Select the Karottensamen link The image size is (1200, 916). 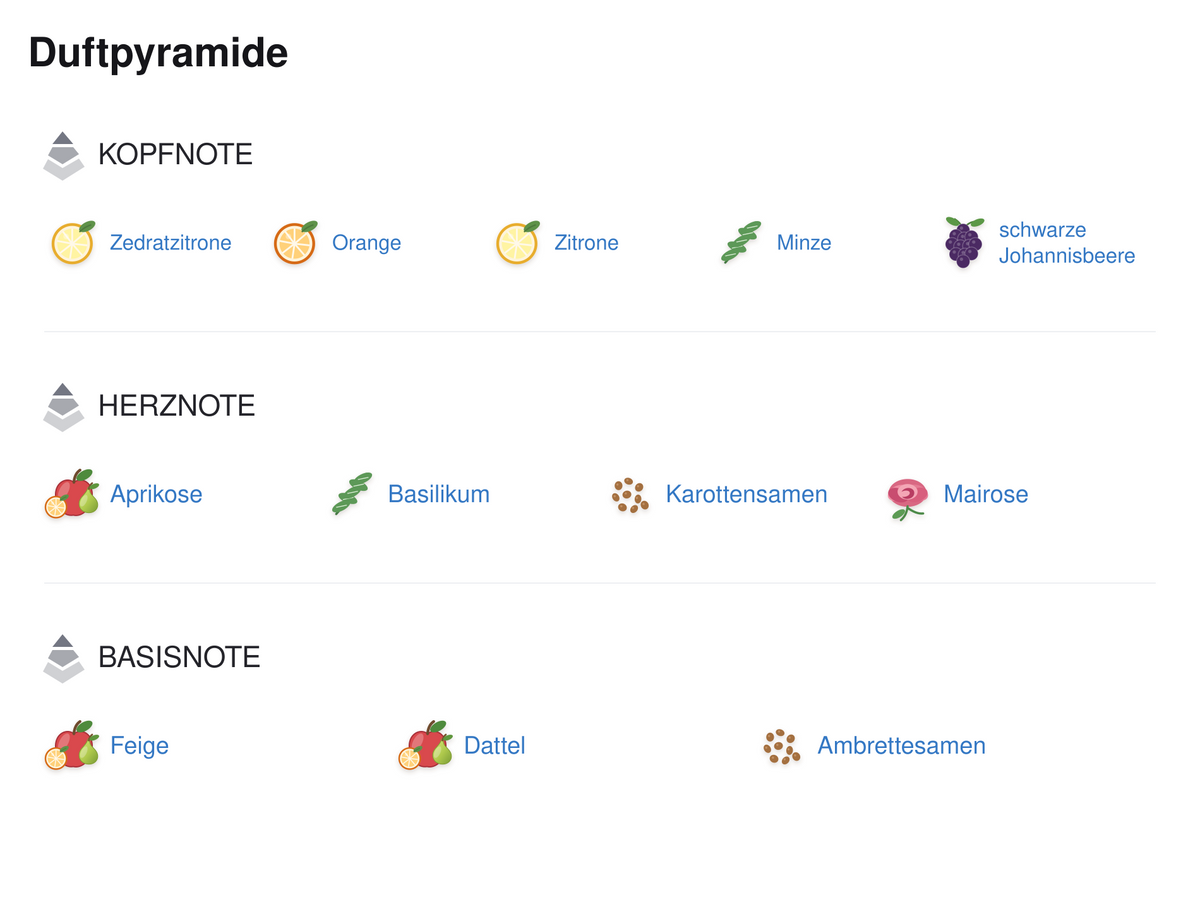[747, 494]
